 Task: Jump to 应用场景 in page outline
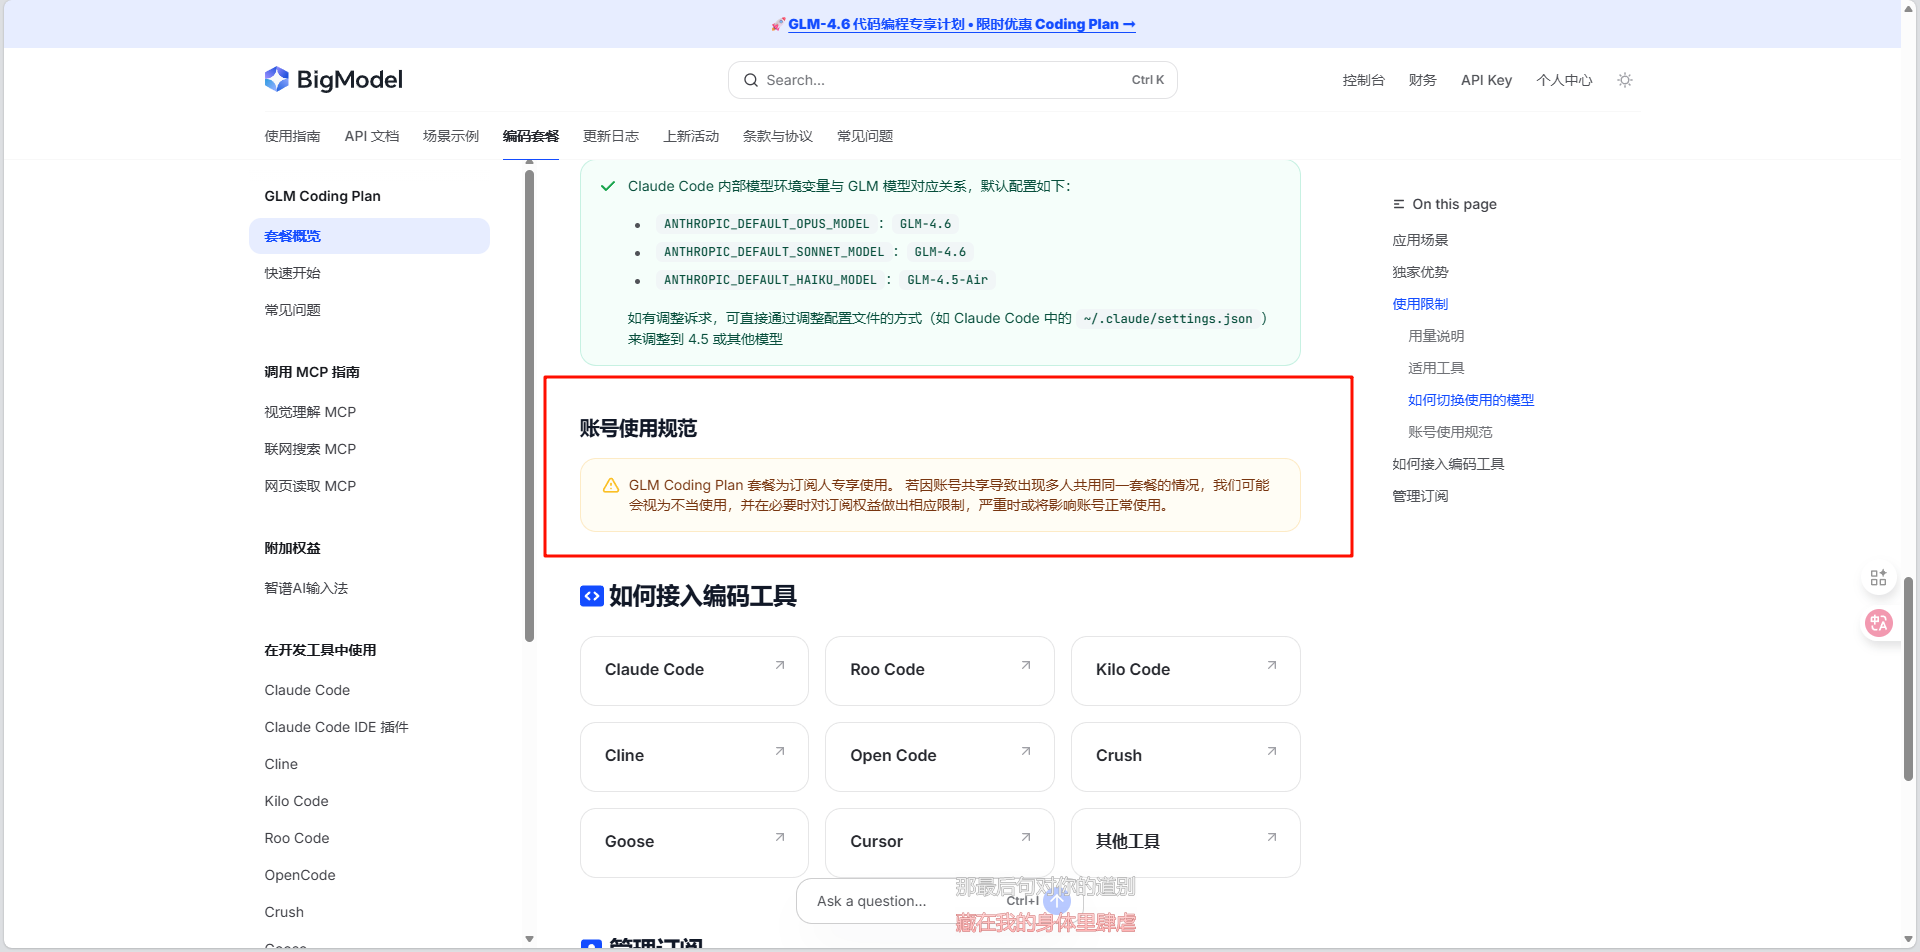point(1420,240)
